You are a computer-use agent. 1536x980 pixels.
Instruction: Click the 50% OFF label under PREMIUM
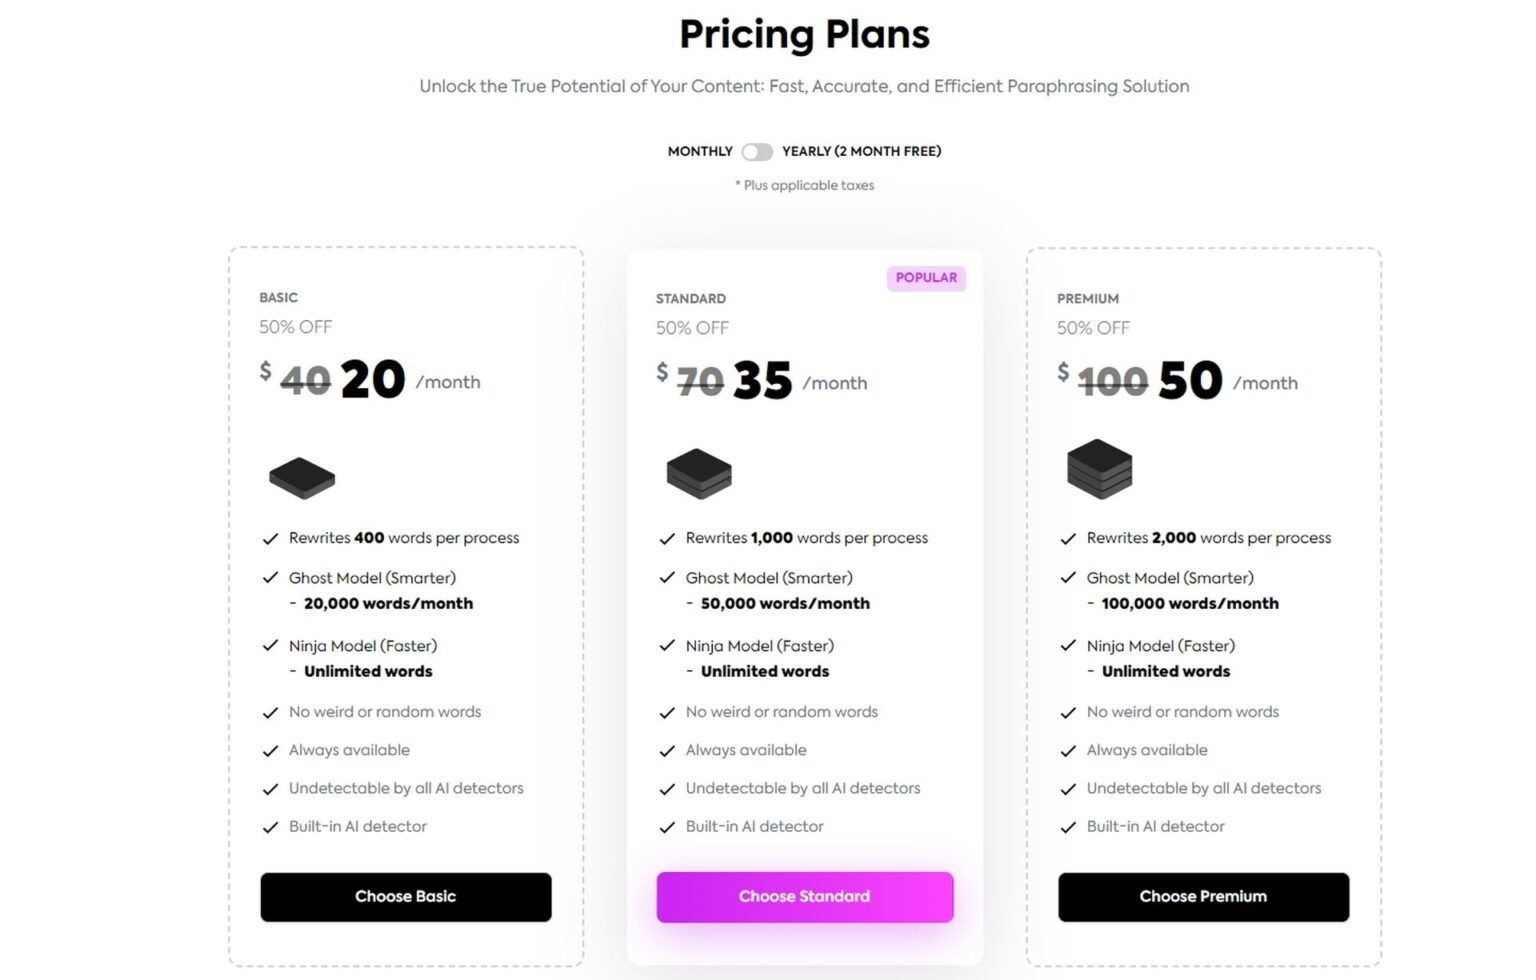point(1094,328)
